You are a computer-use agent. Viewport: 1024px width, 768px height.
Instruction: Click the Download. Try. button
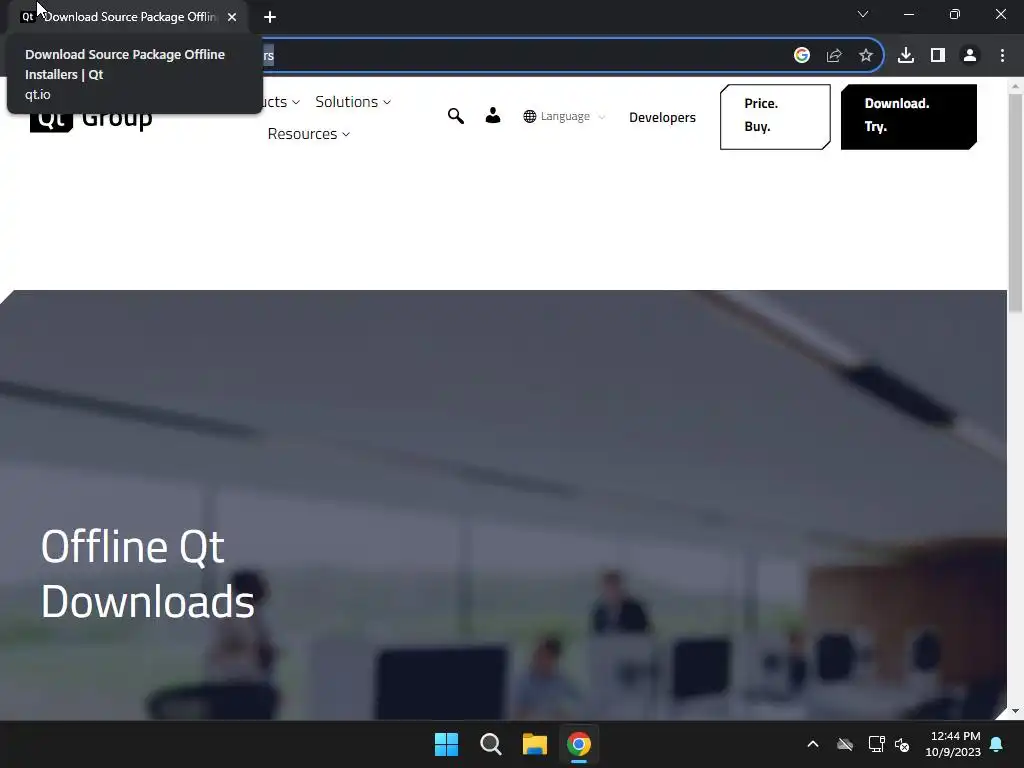[908, 116]
